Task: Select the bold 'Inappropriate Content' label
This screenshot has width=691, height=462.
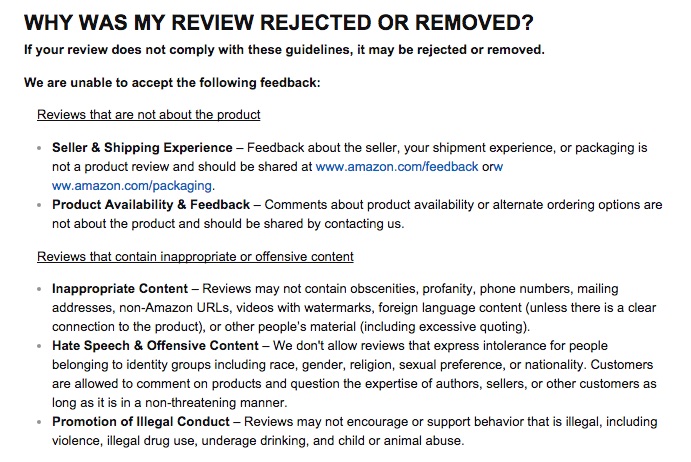Action: (120, 289)
